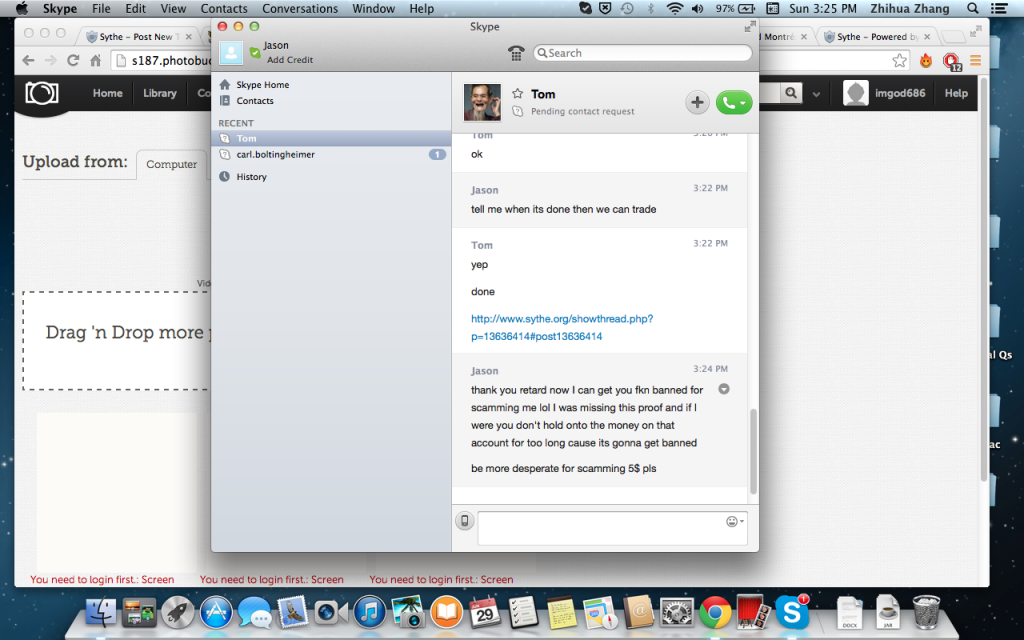The image size is (1024, 640).
Task: Open the Skype application menu
Action: click(59, 8)
